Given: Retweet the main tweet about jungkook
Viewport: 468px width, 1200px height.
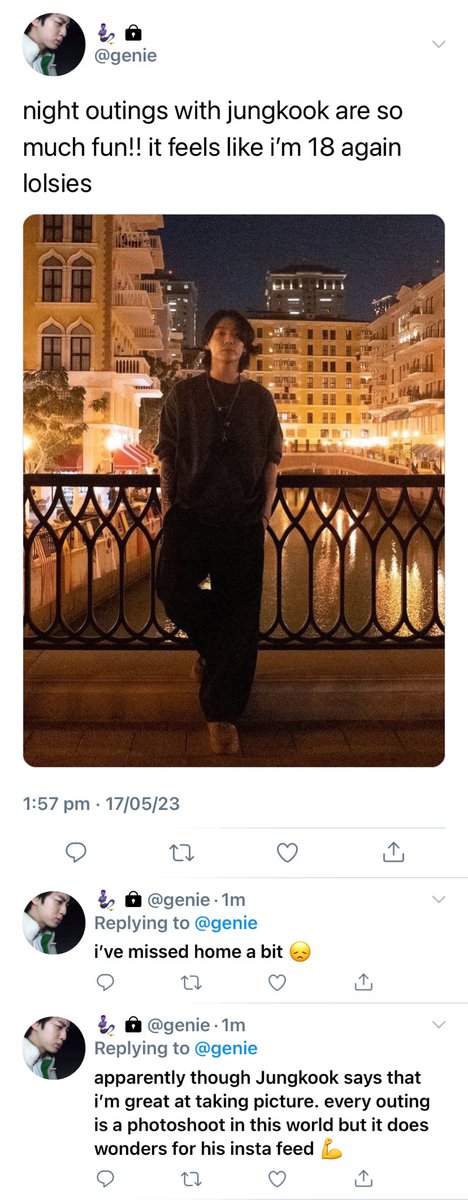Looking at the screenshot, I should 181,852.
